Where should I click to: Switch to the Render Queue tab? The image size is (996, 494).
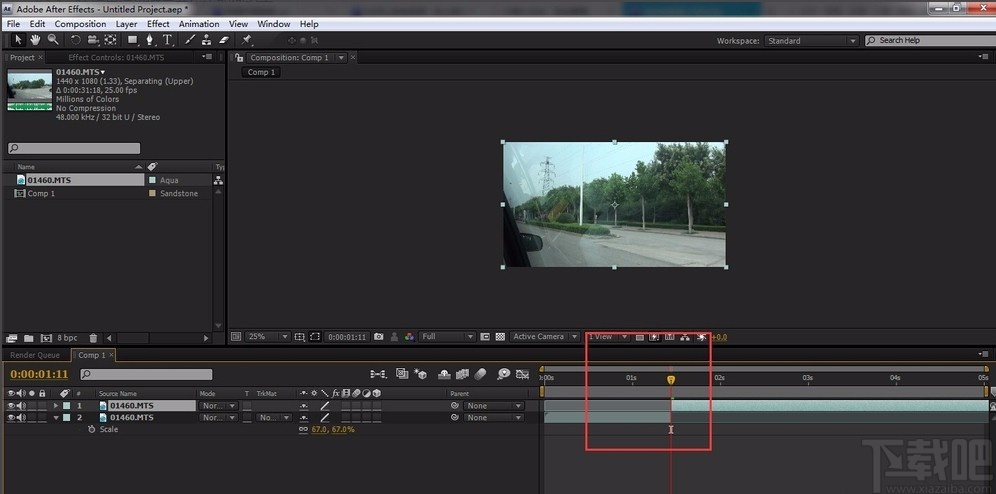pos(35,355)
